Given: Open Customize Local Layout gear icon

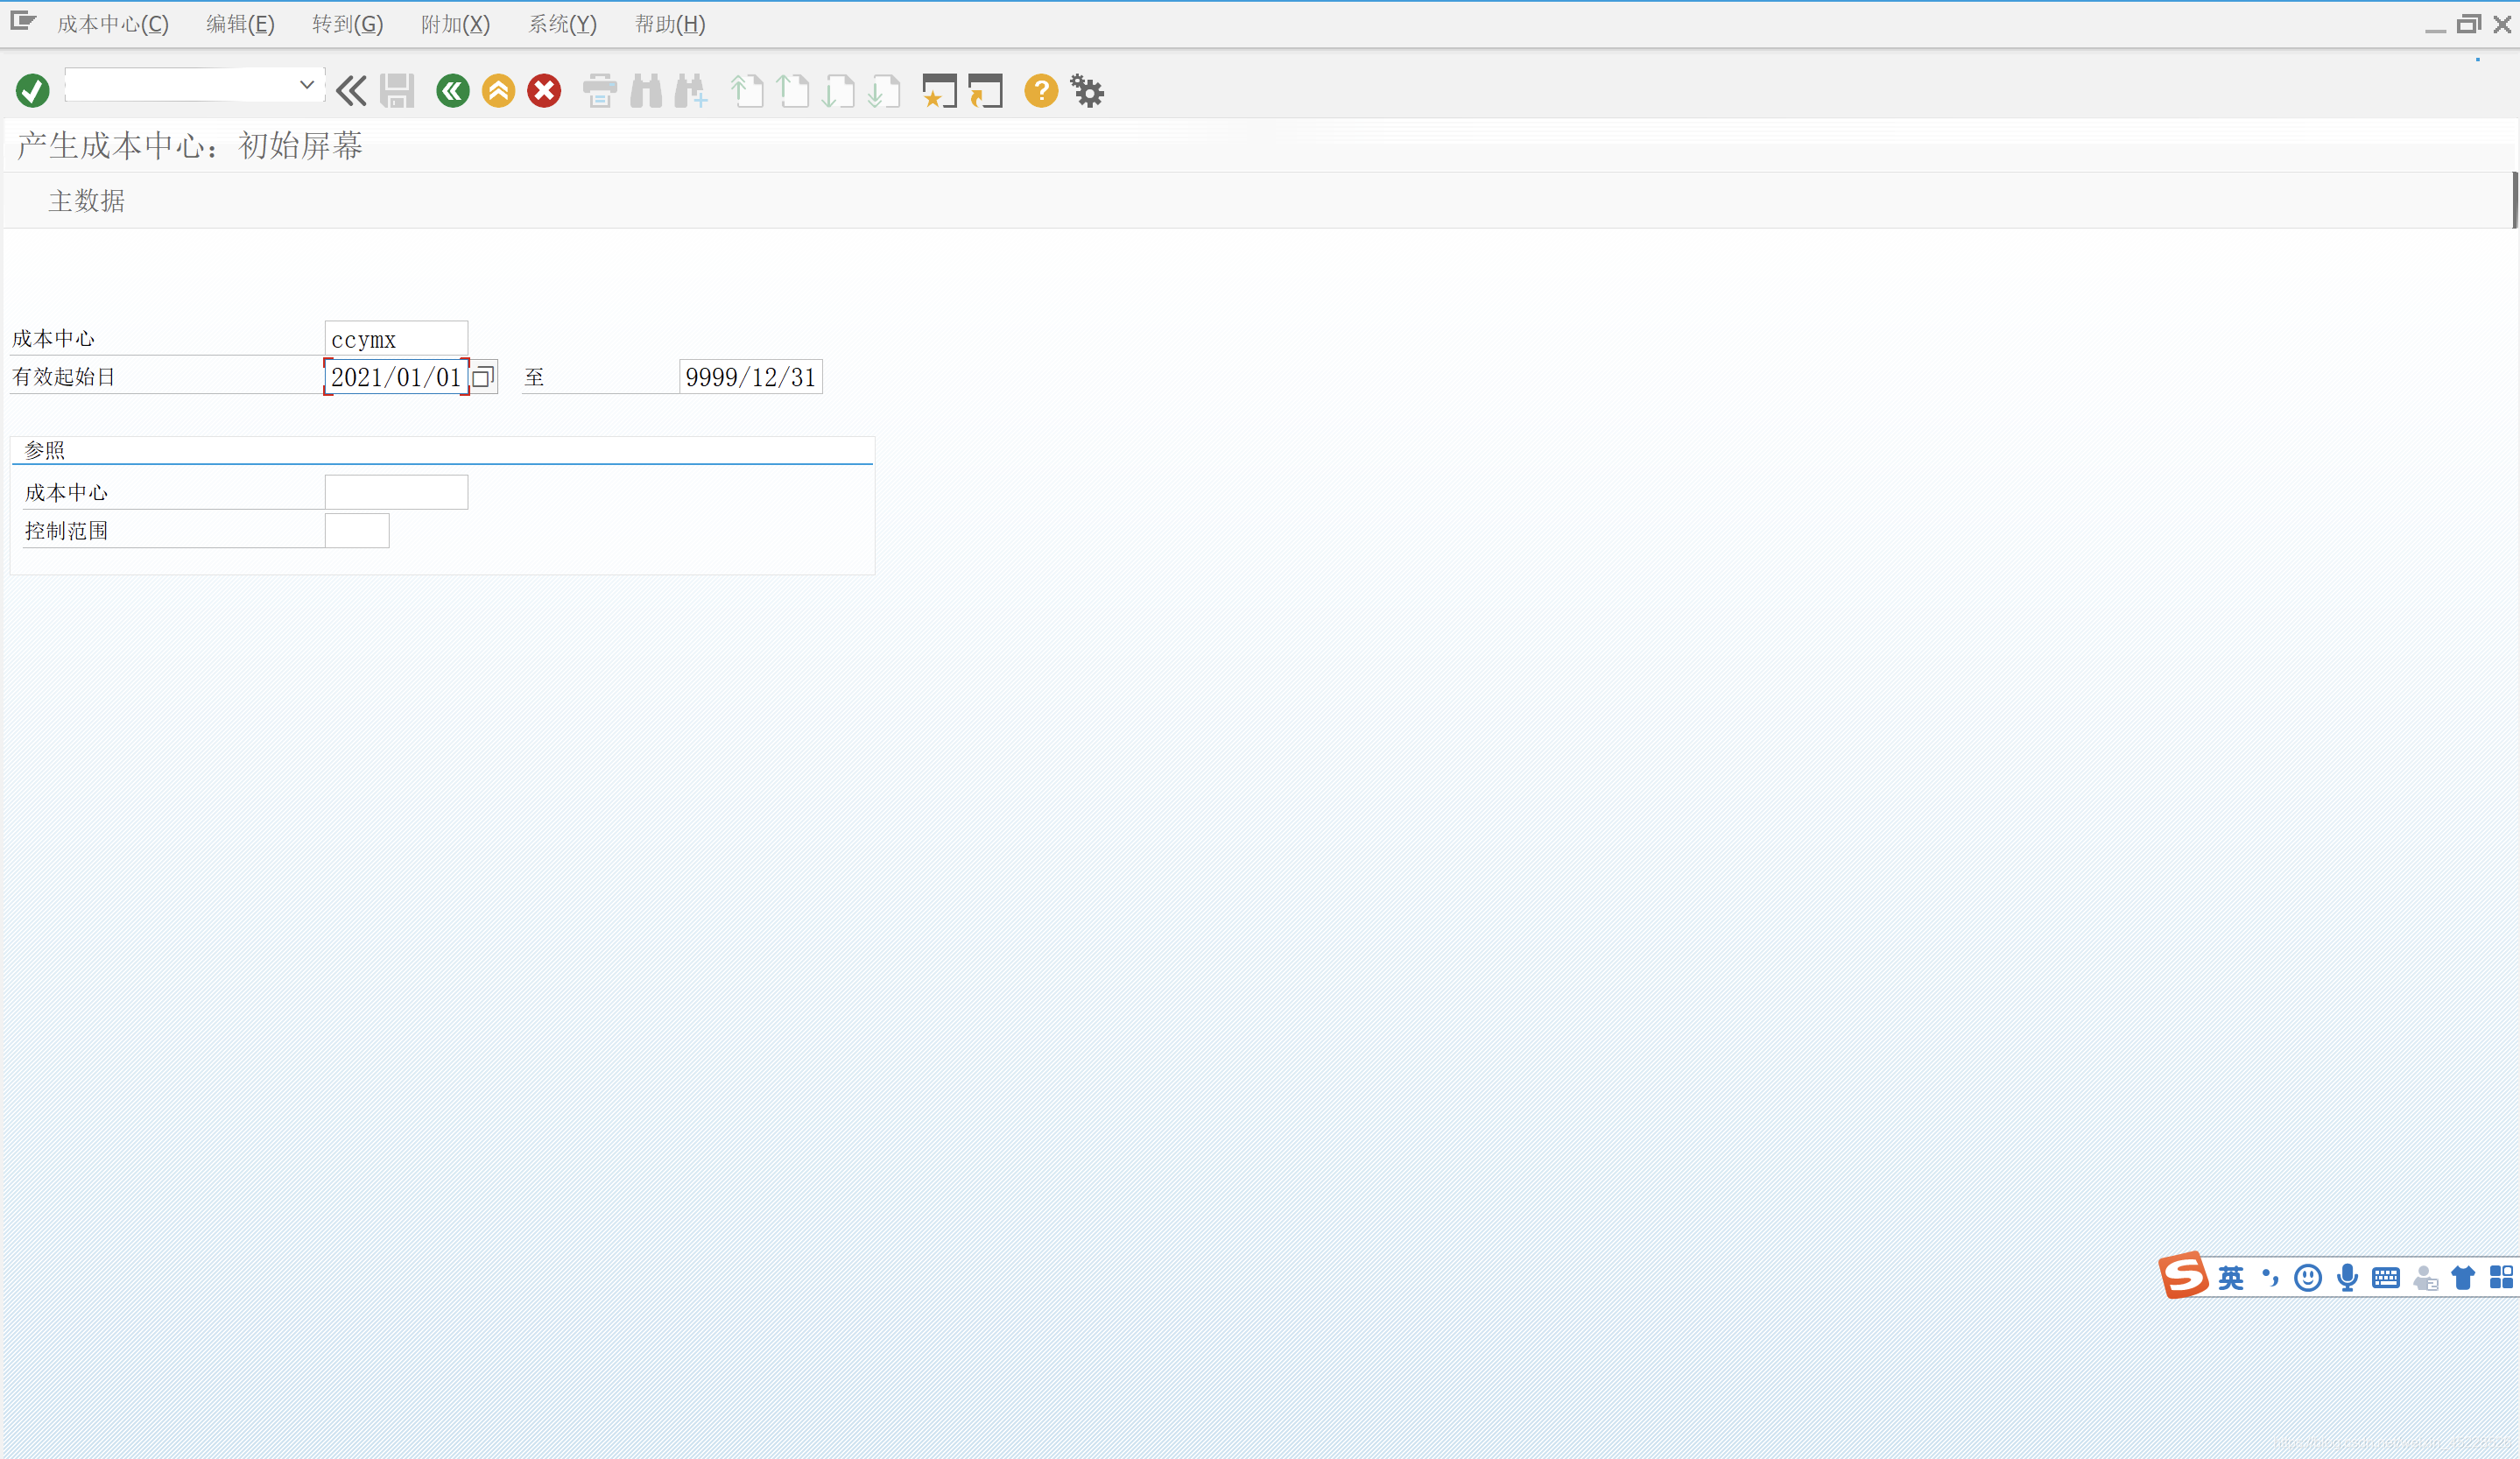Looking at the screenshot, I should 1087,91.
